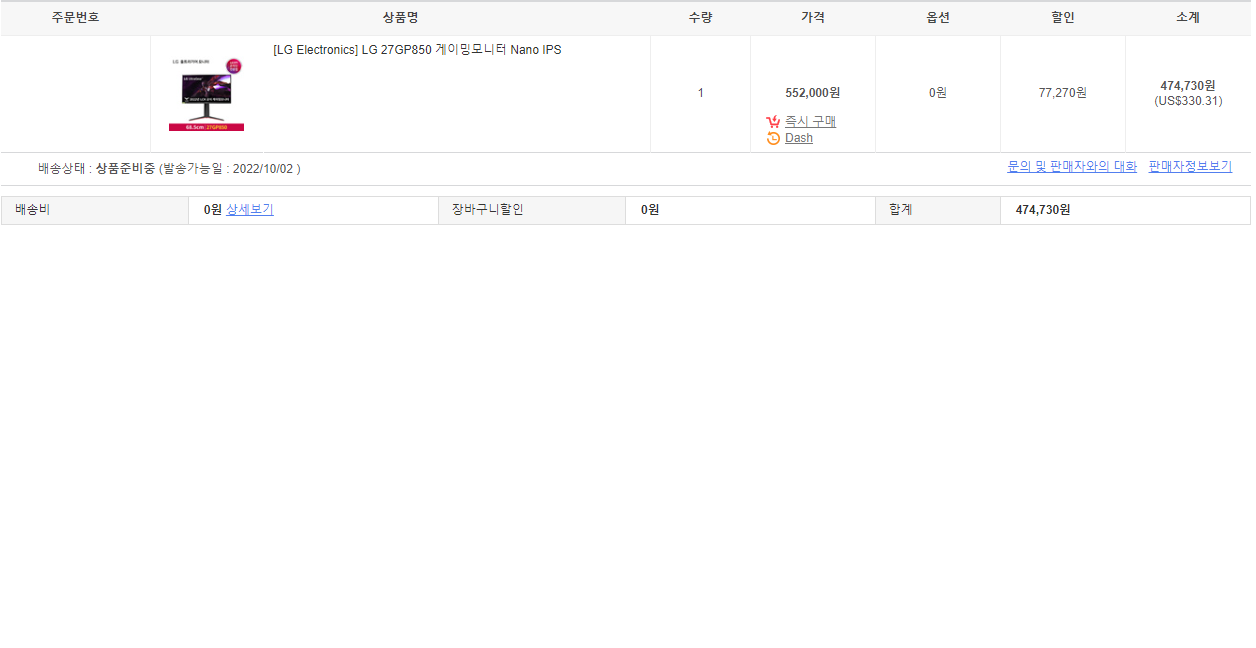This screenshot has width=1256, height=648.
Task: Click the 수량 column header
Action: [700, 18]
